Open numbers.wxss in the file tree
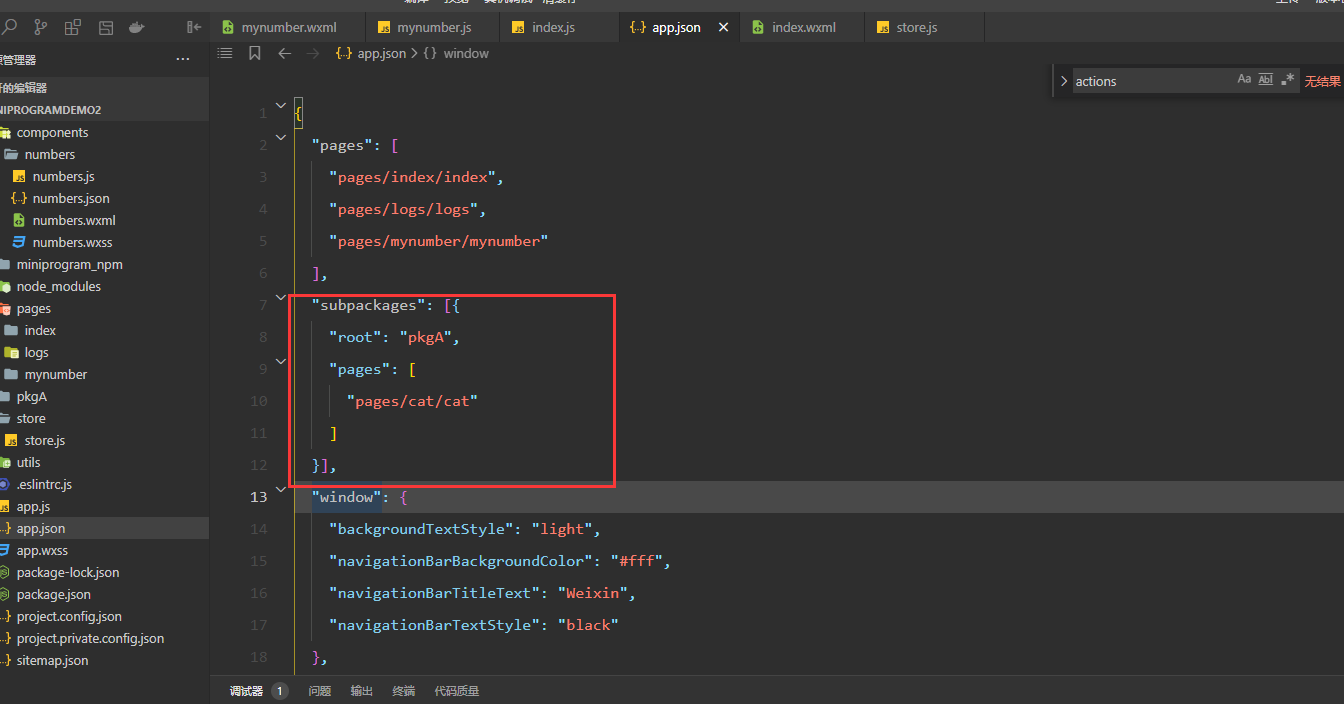The height and width of the screenshot is (704, 1344). (x=104, y=242)
